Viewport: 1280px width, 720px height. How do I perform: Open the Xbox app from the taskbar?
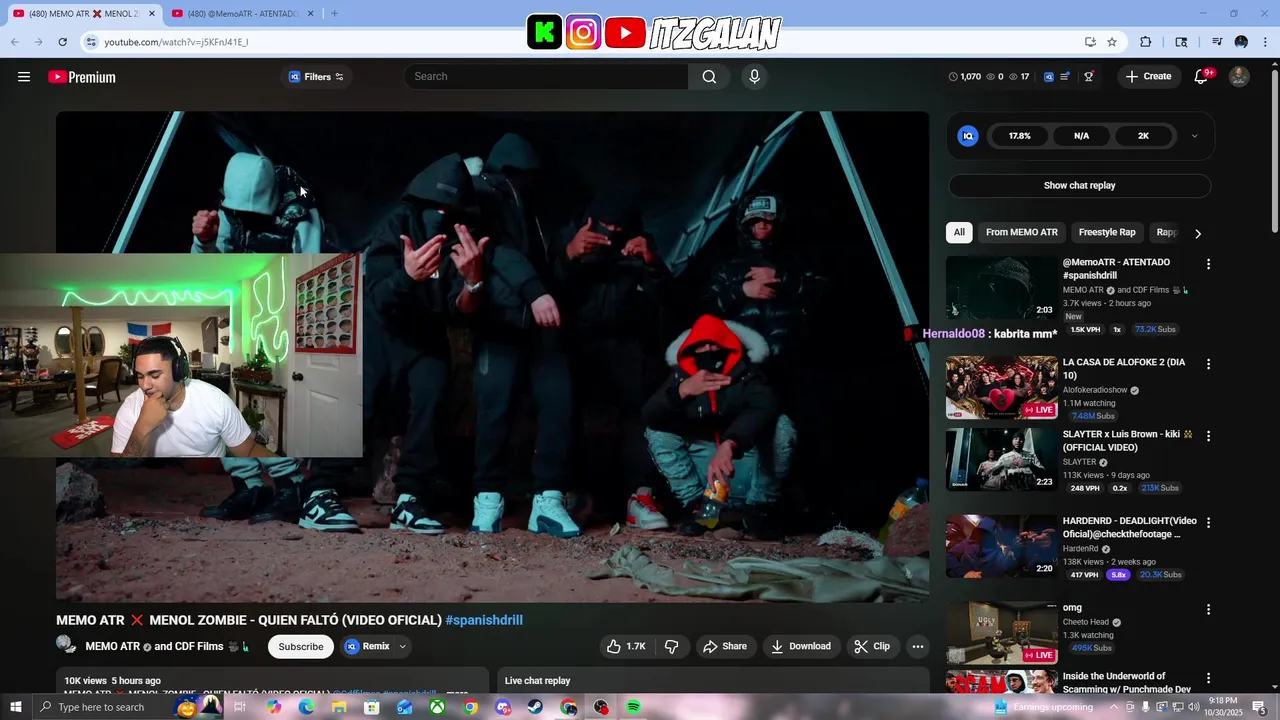[x=437, y=707]
